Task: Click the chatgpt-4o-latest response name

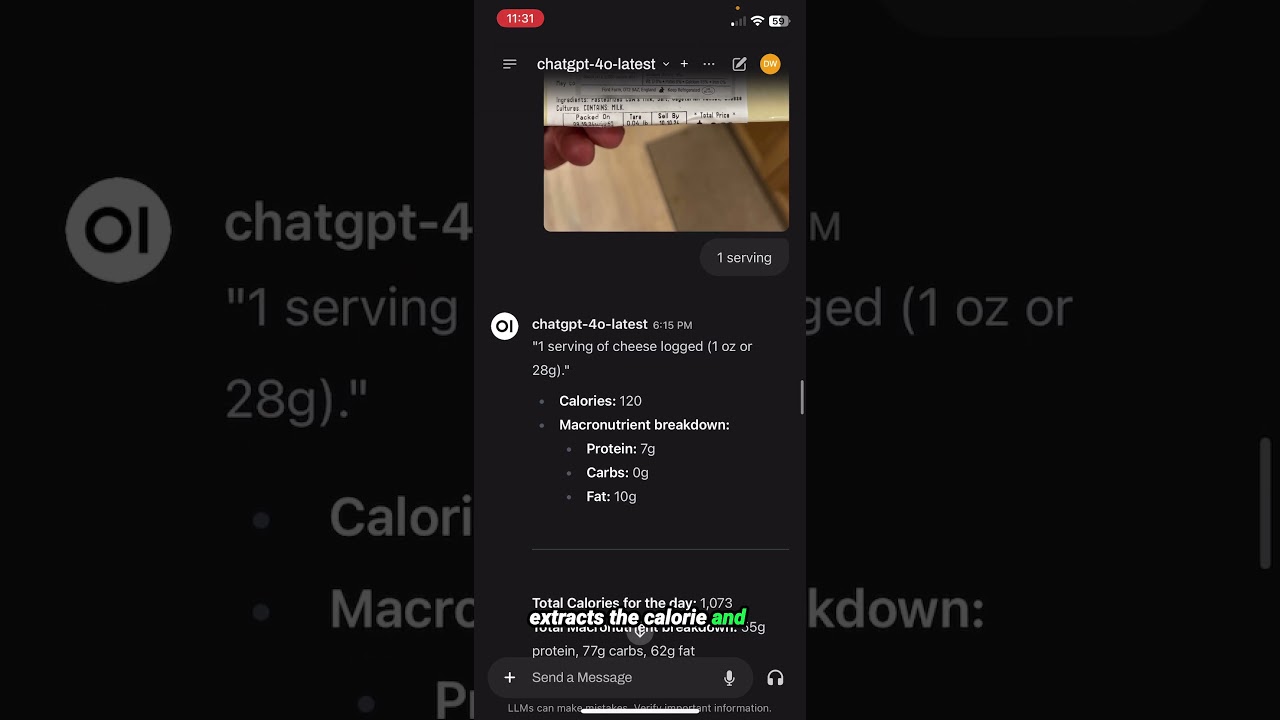Action: pos(589,324)
